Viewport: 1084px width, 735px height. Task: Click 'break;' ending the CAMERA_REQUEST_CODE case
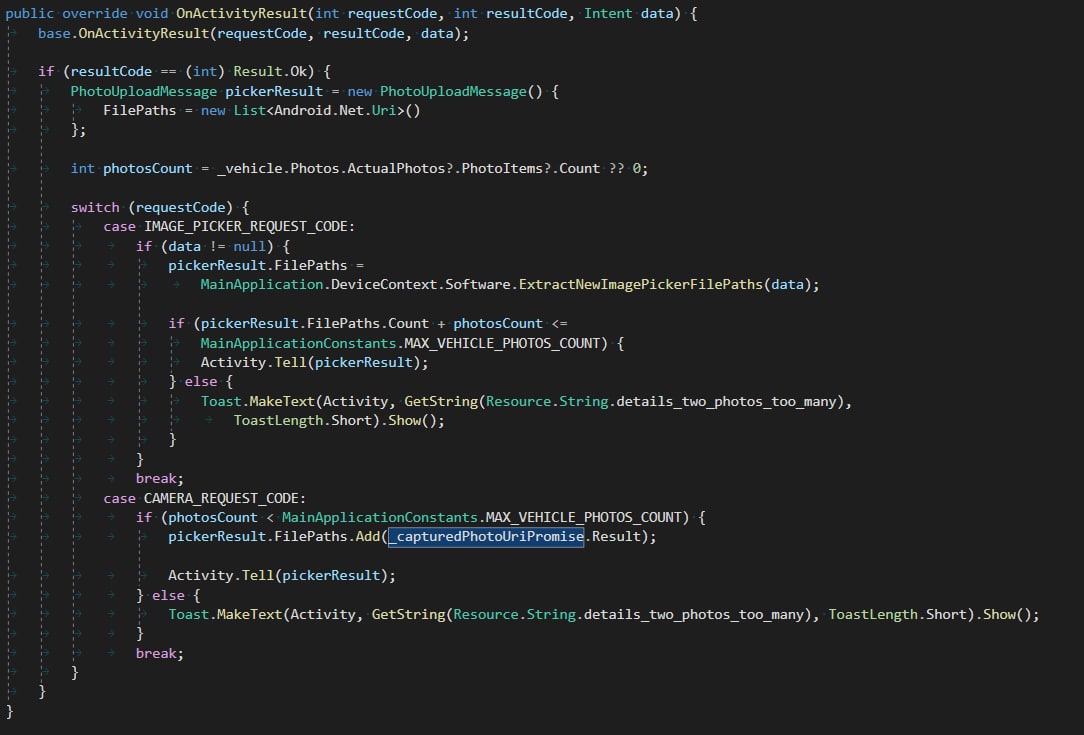click(x=160, y=653)
